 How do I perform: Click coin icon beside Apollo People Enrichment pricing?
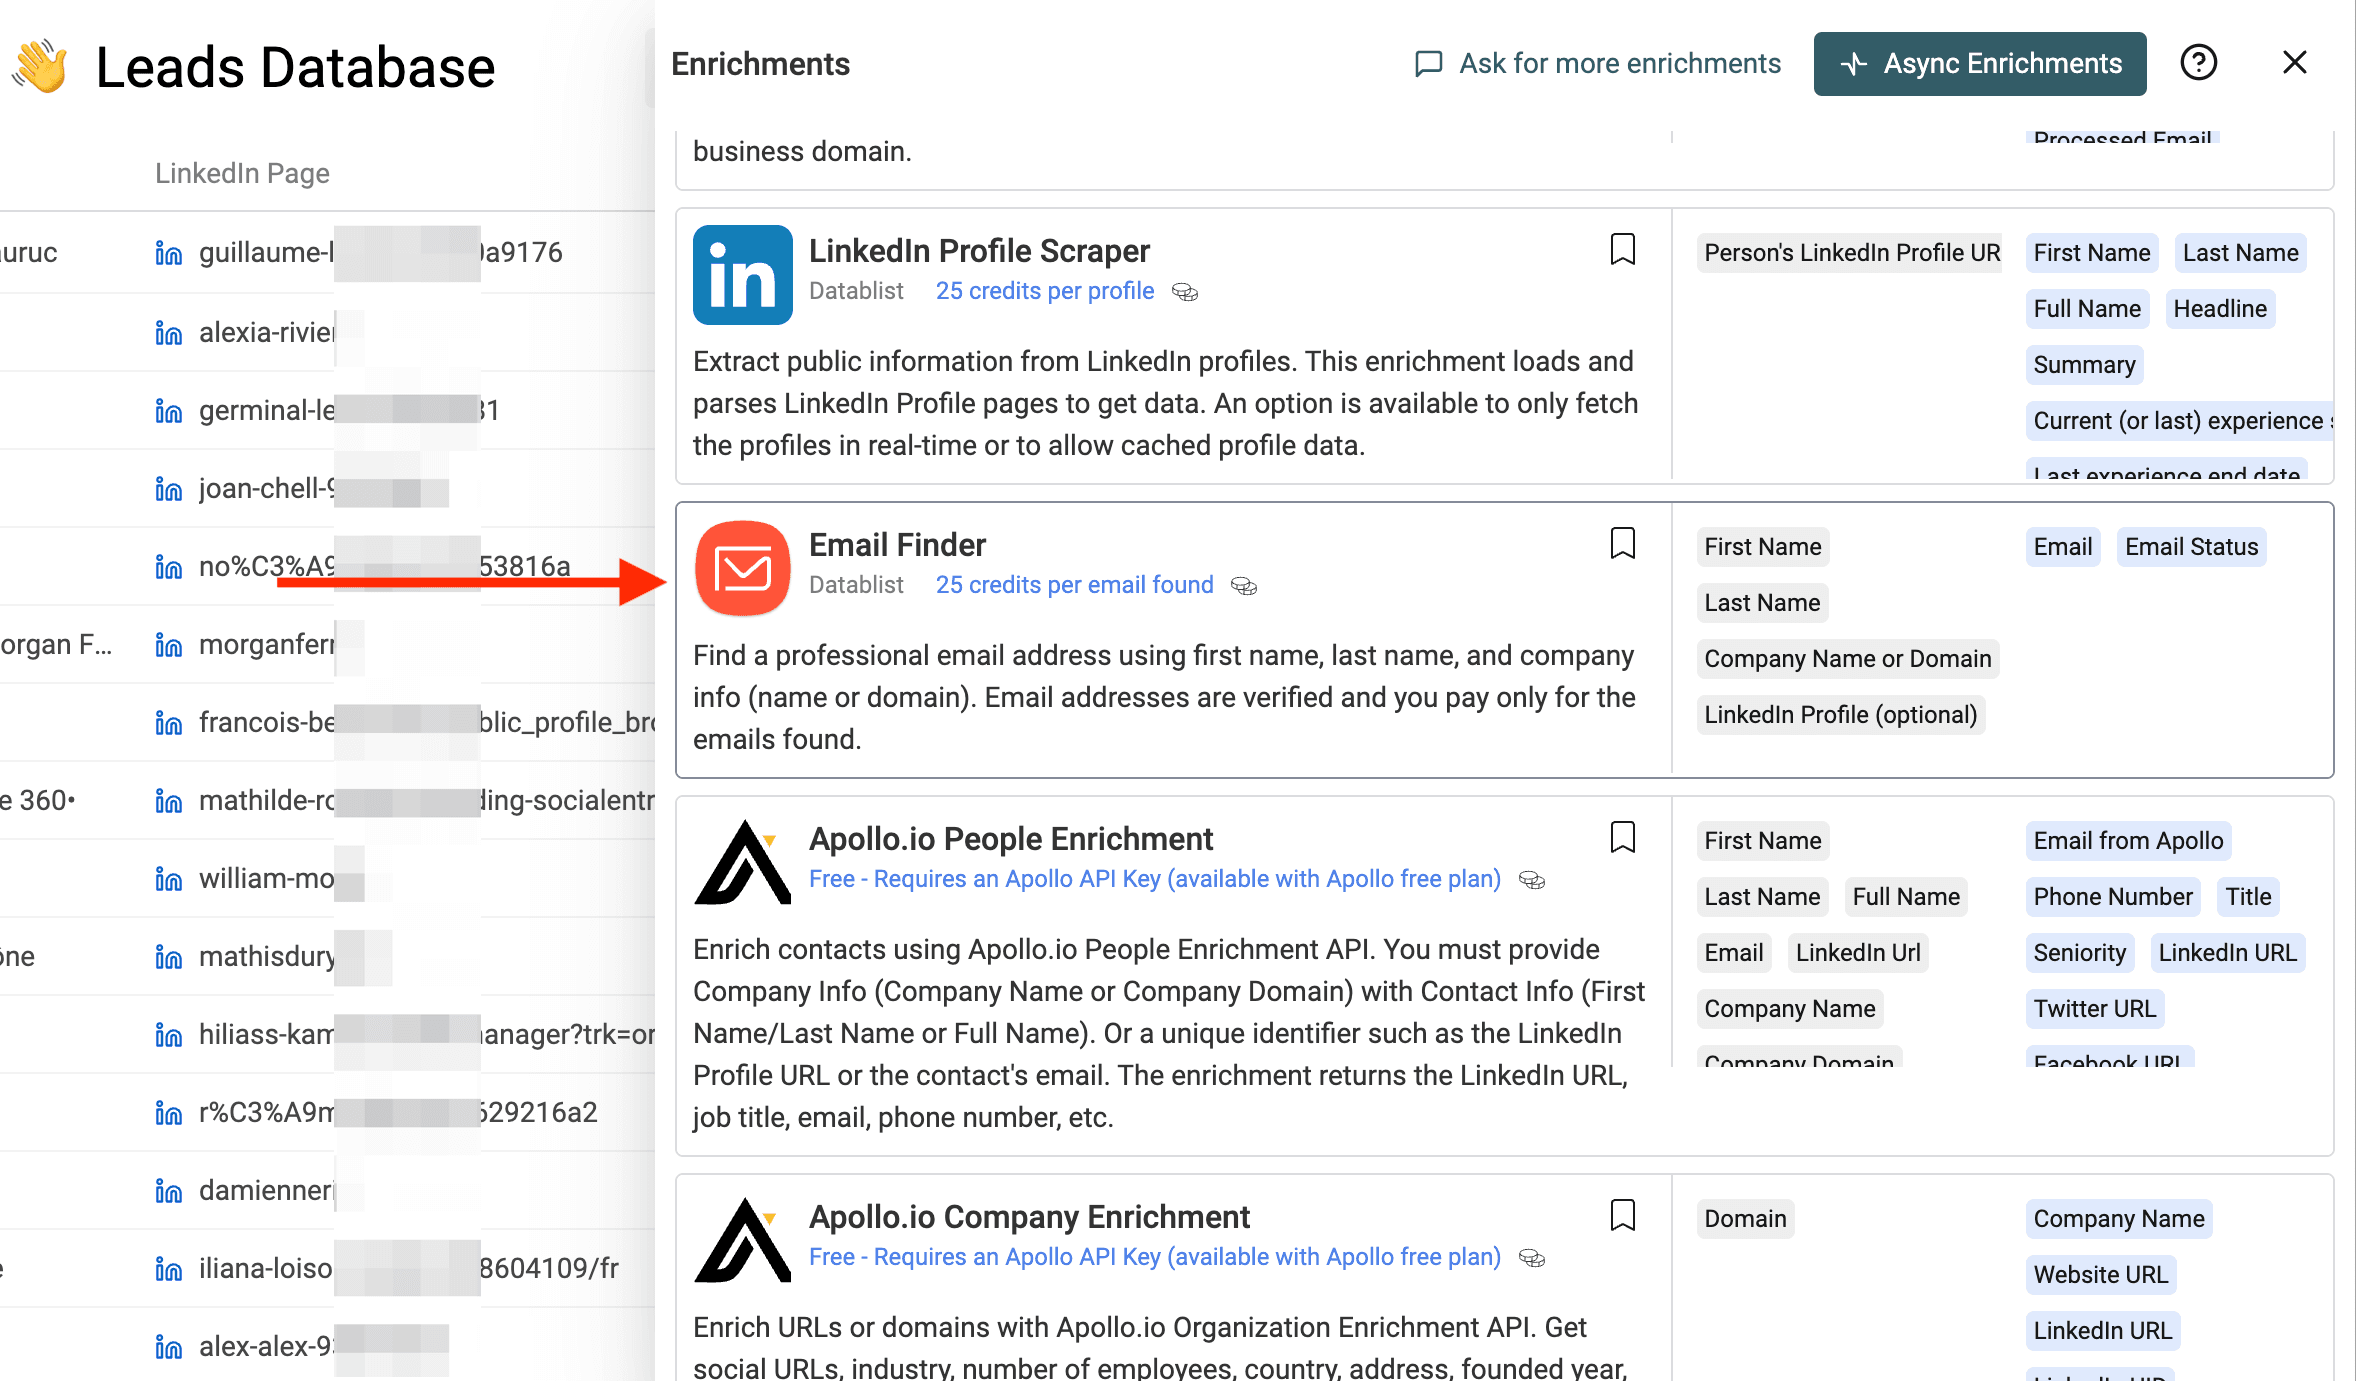[x=1532, y=880]
